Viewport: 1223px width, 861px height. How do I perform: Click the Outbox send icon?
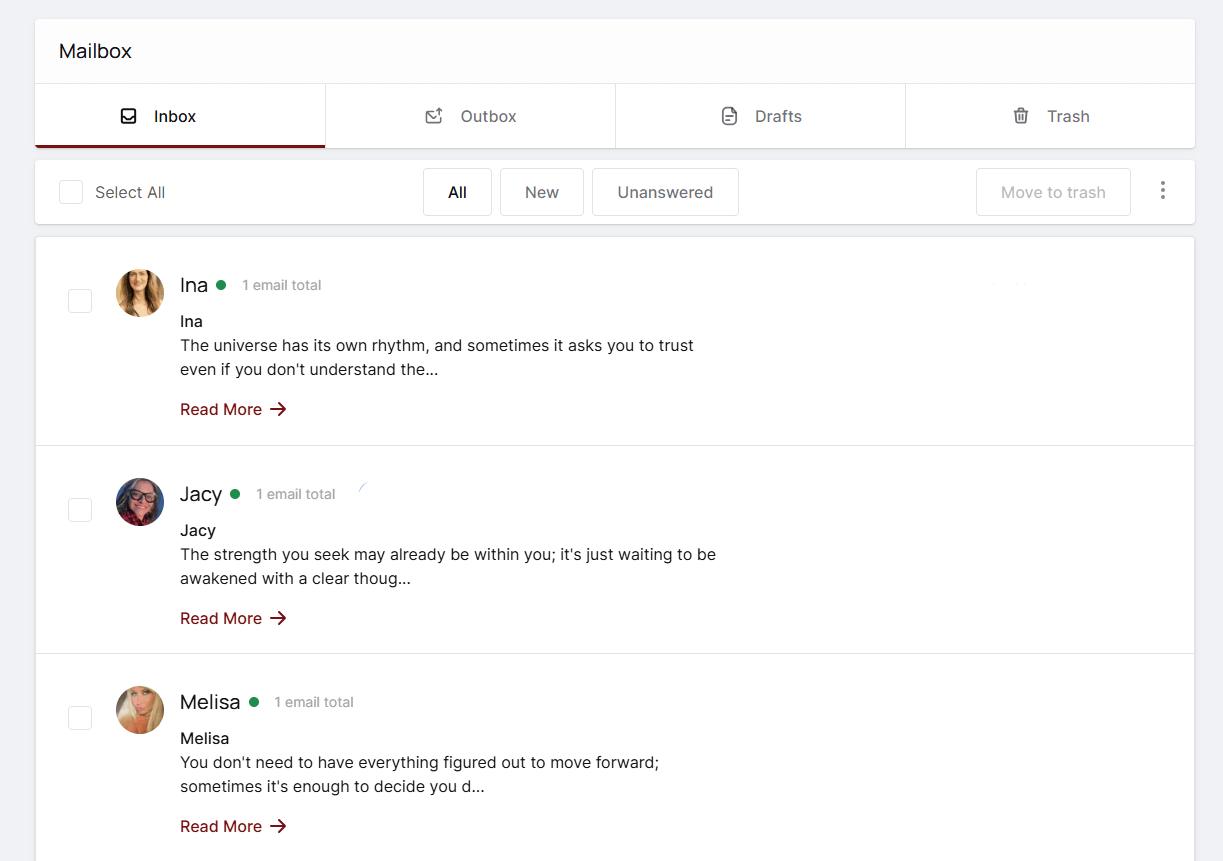[x=434, y=116]
